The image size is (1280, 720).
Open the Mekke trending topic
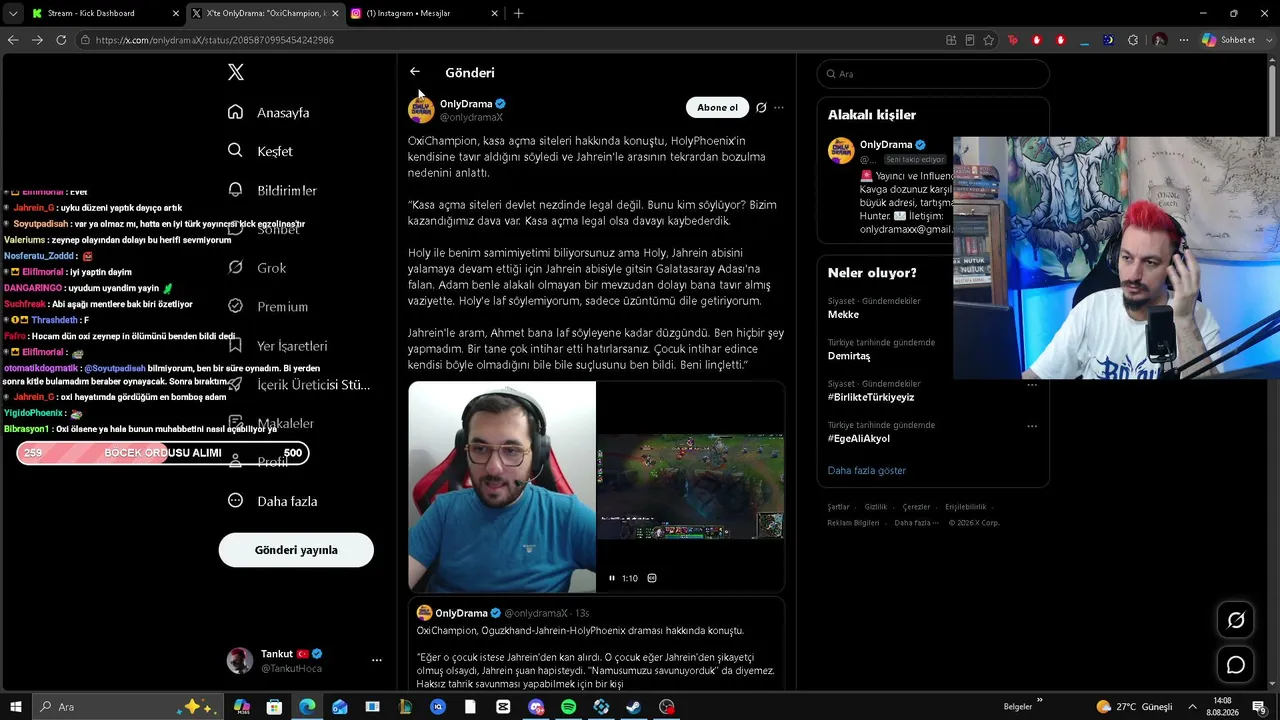click(x=843, y=315)
